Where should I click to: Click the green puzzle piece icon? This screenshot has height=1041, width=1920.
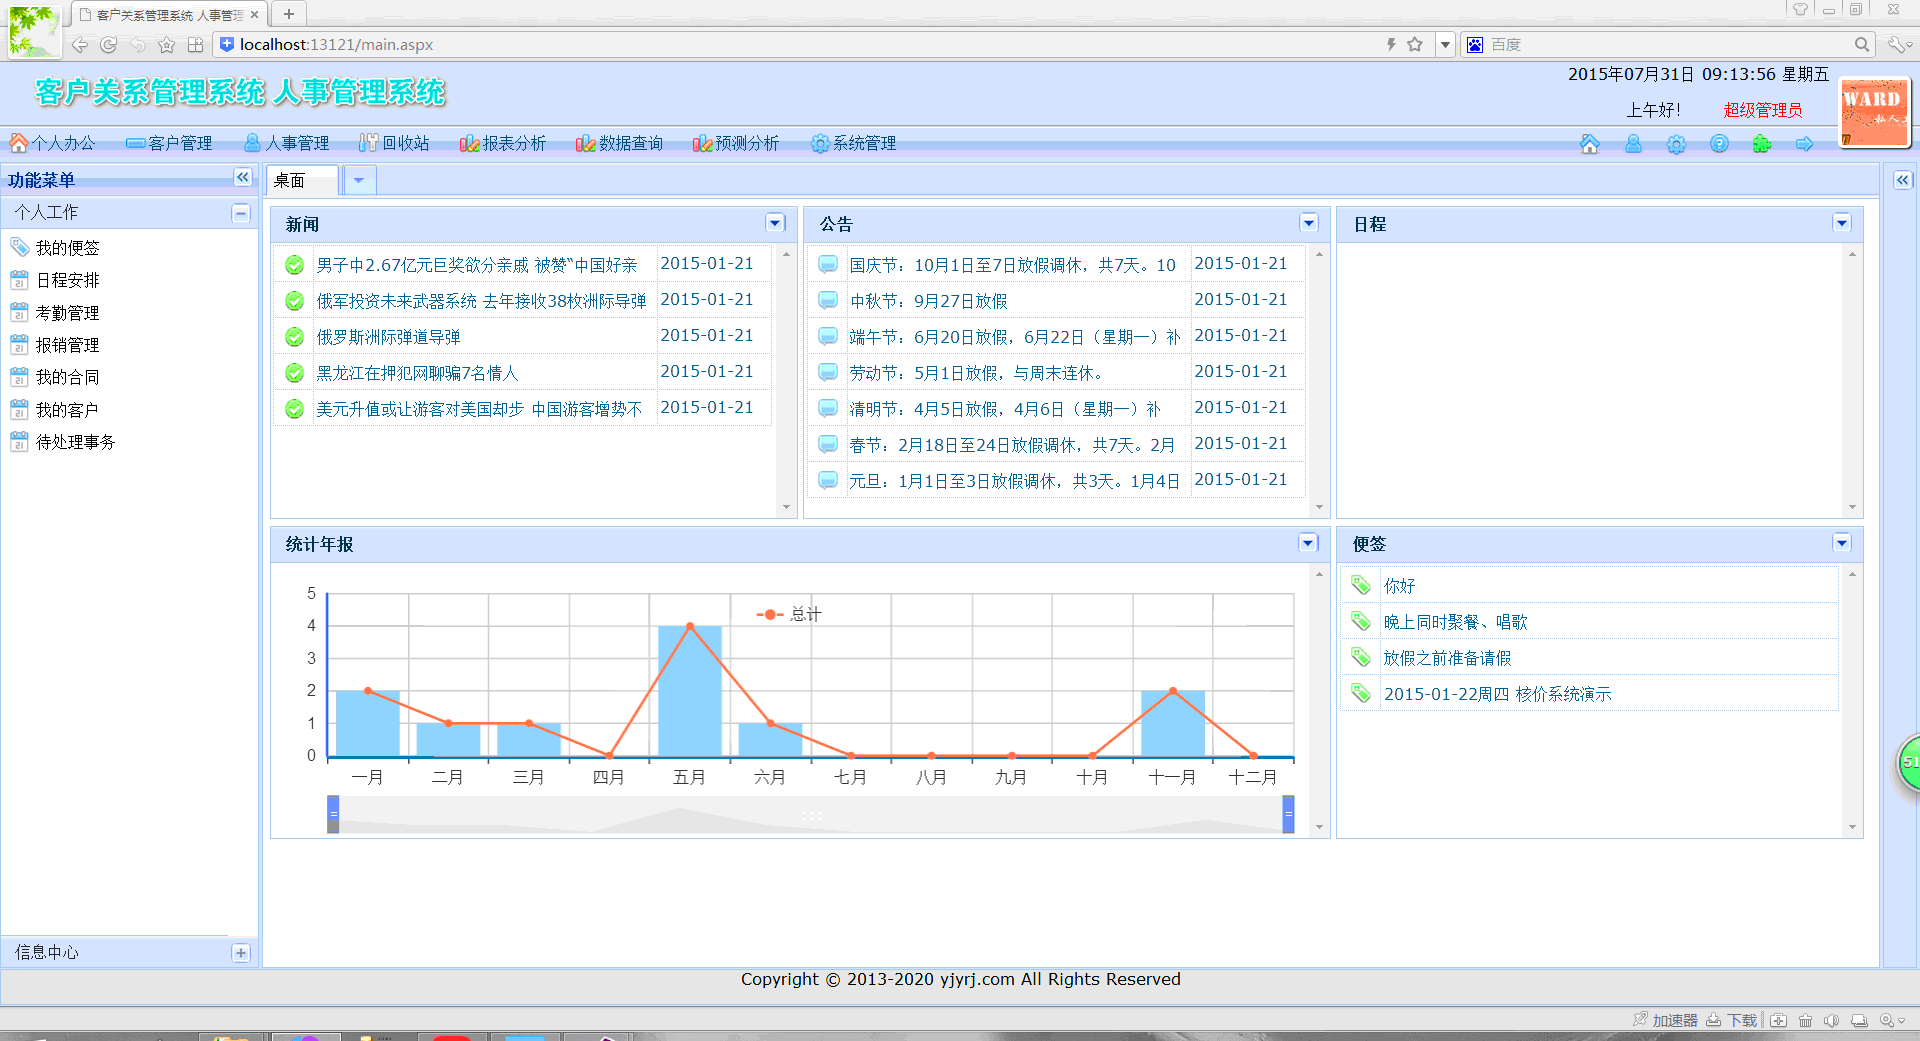(1762, 144)
